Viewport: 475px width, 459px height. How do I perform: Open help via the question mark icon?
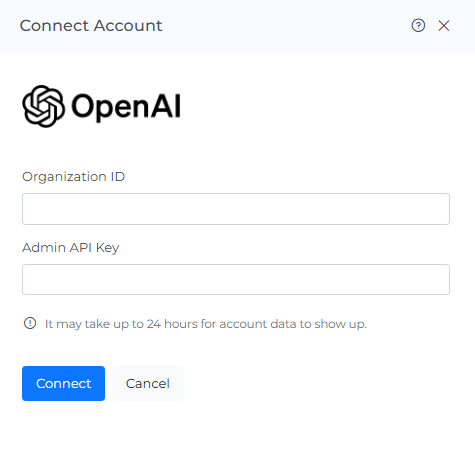point(418,26)
